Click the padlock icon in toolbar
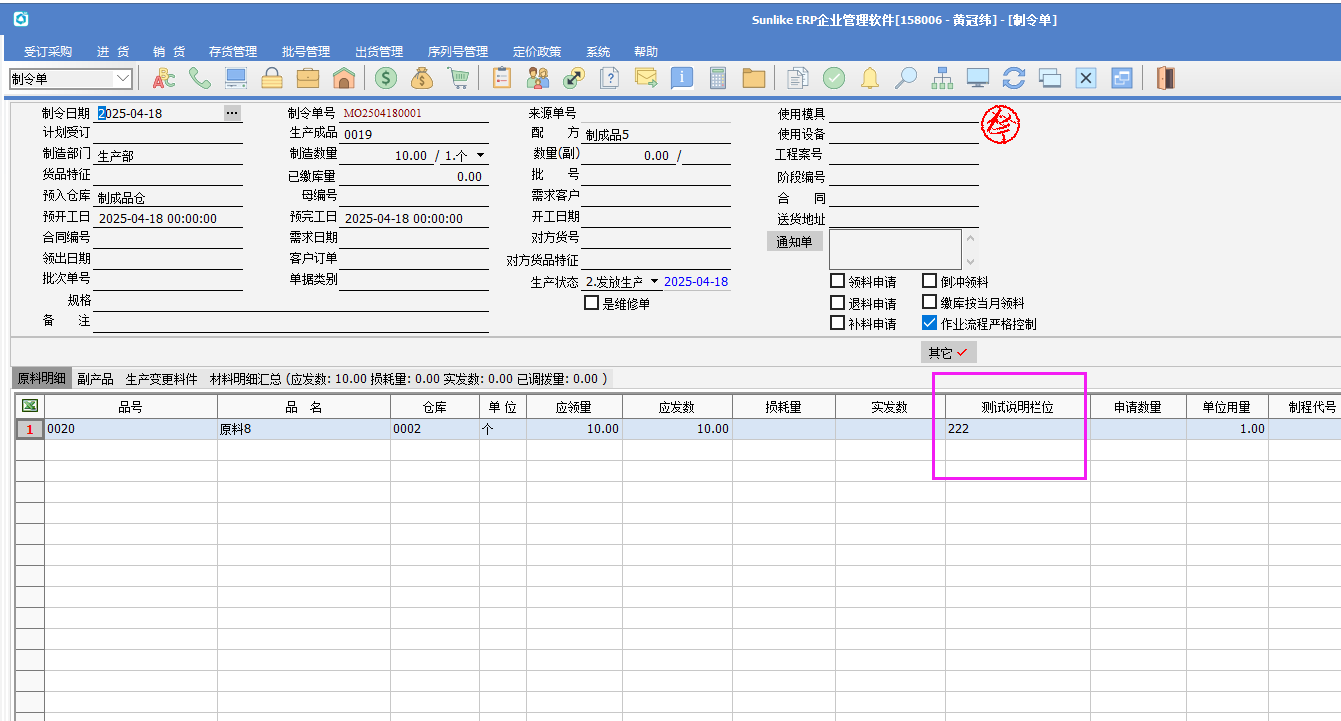Image resolution: width=1341 pixels, height=721 pixels. pos(272,78)
